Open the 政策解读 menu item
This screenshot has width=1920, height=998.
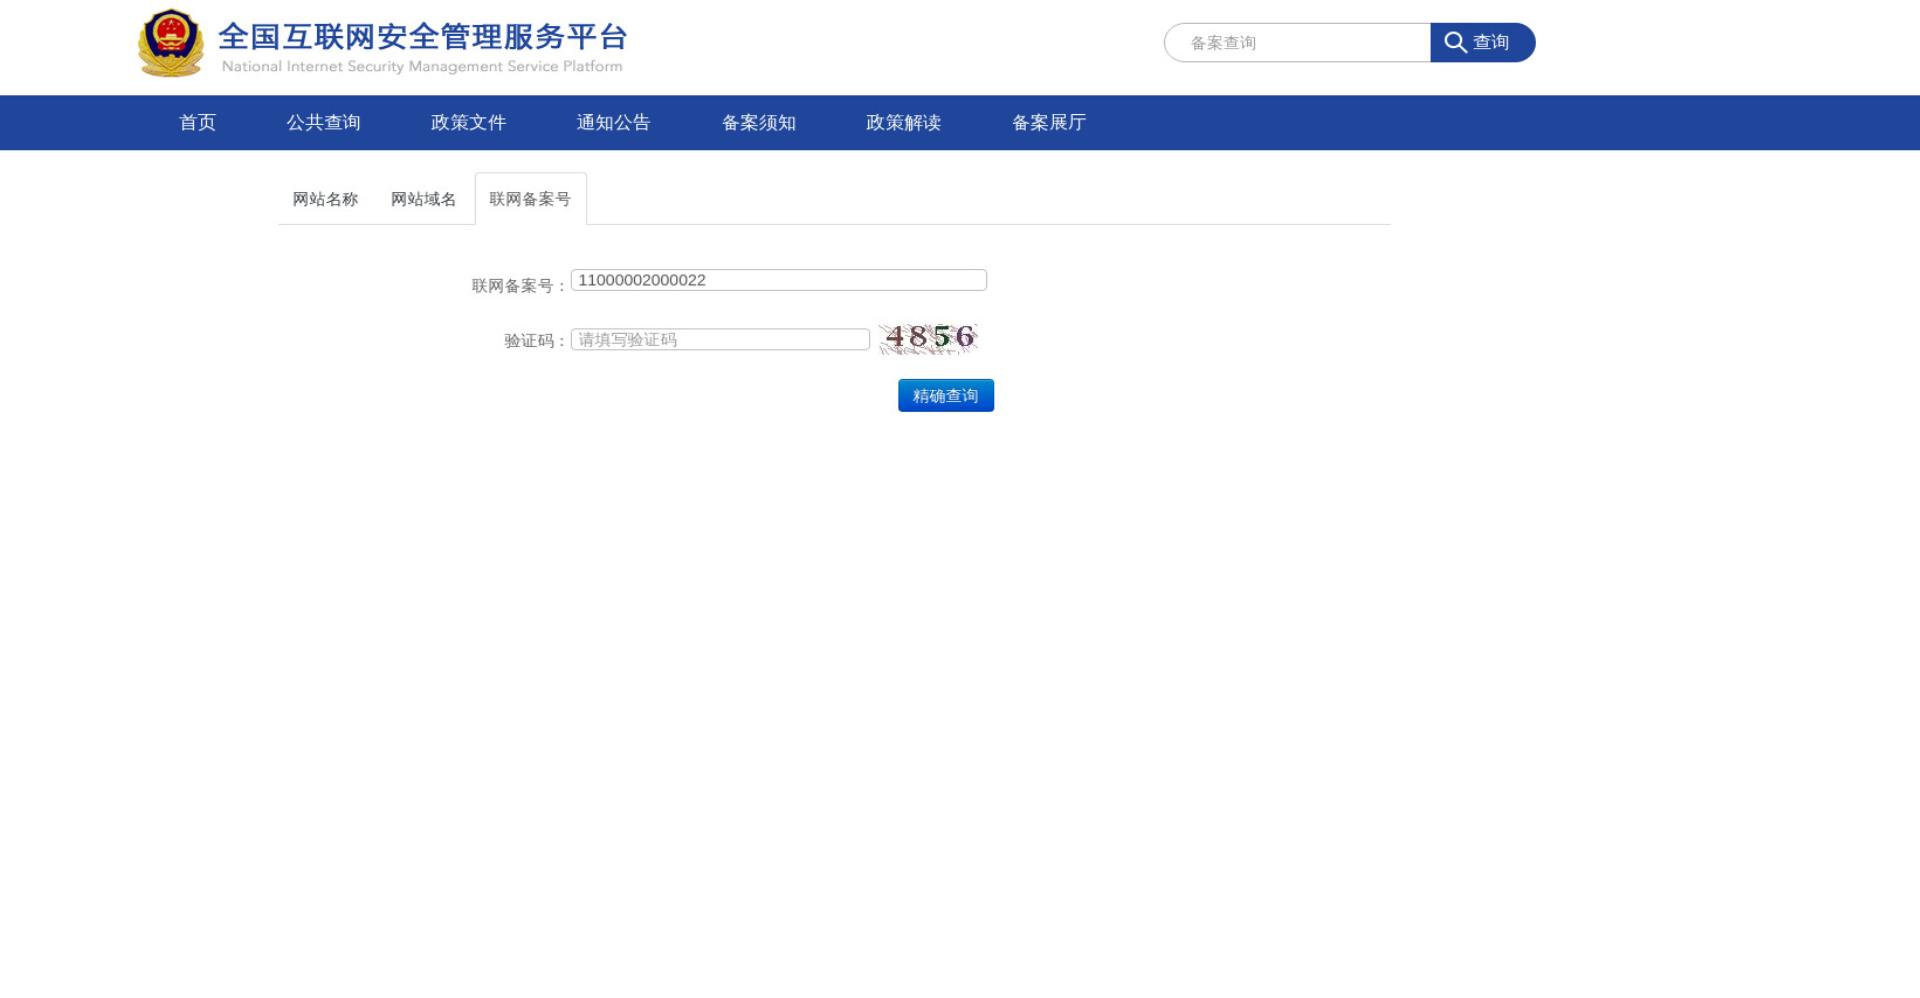coord(903,122)
